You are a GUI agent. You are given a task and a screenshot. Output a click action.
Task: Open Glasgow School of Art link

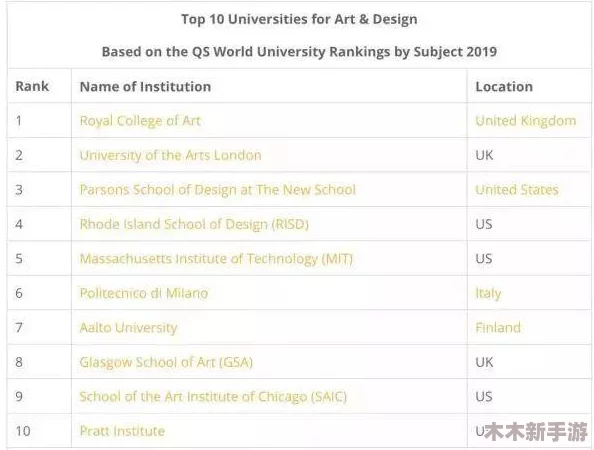click(x=166, y=362)
